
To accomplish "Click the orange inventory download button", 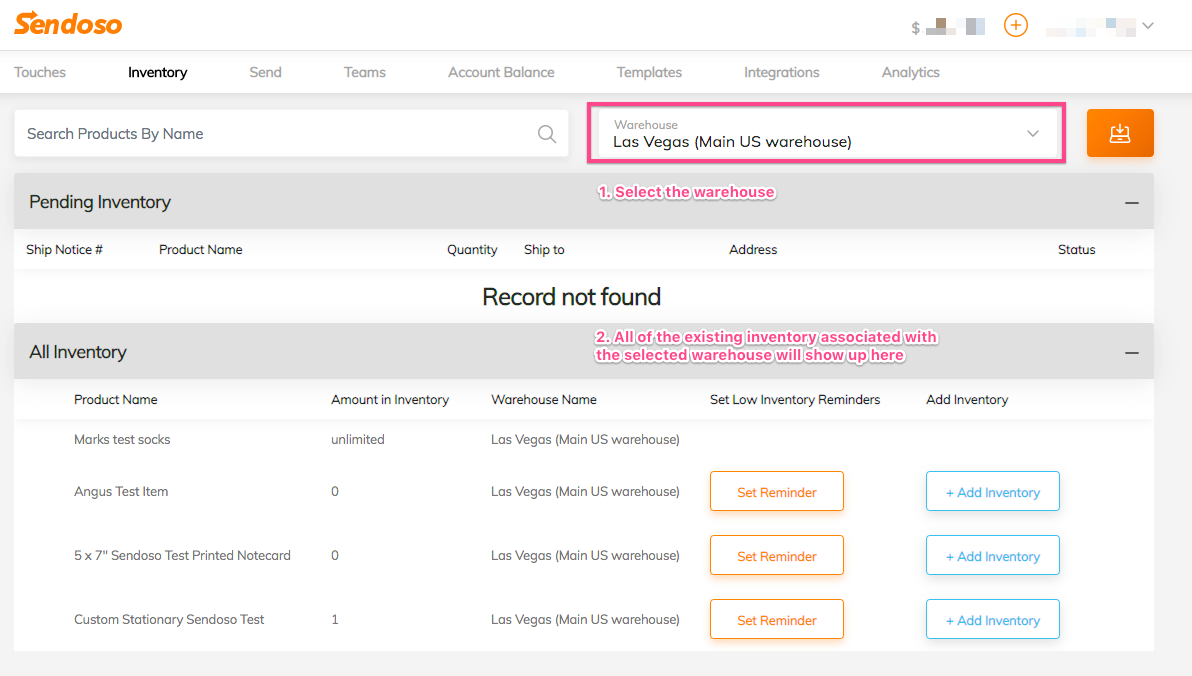I will 1120,133.
